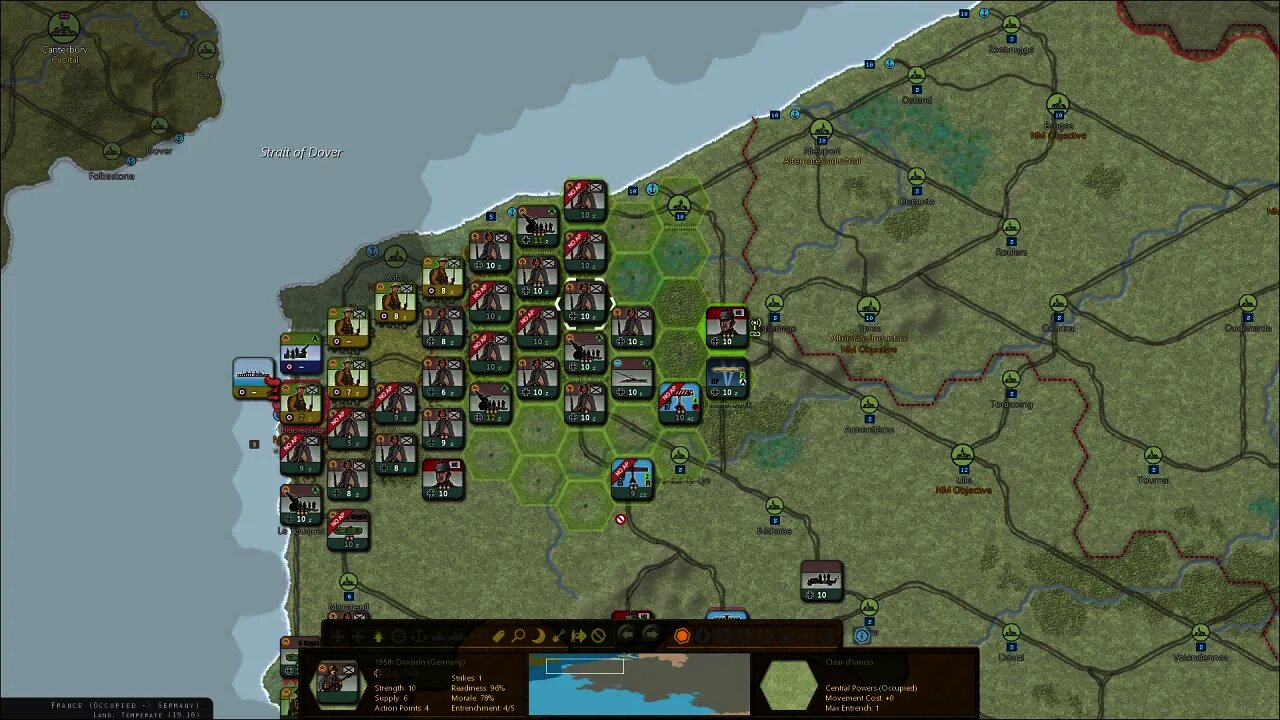Screen dimensions: 1280x720
Task: Open the magnifier search tool
Action: click(518, 636)
